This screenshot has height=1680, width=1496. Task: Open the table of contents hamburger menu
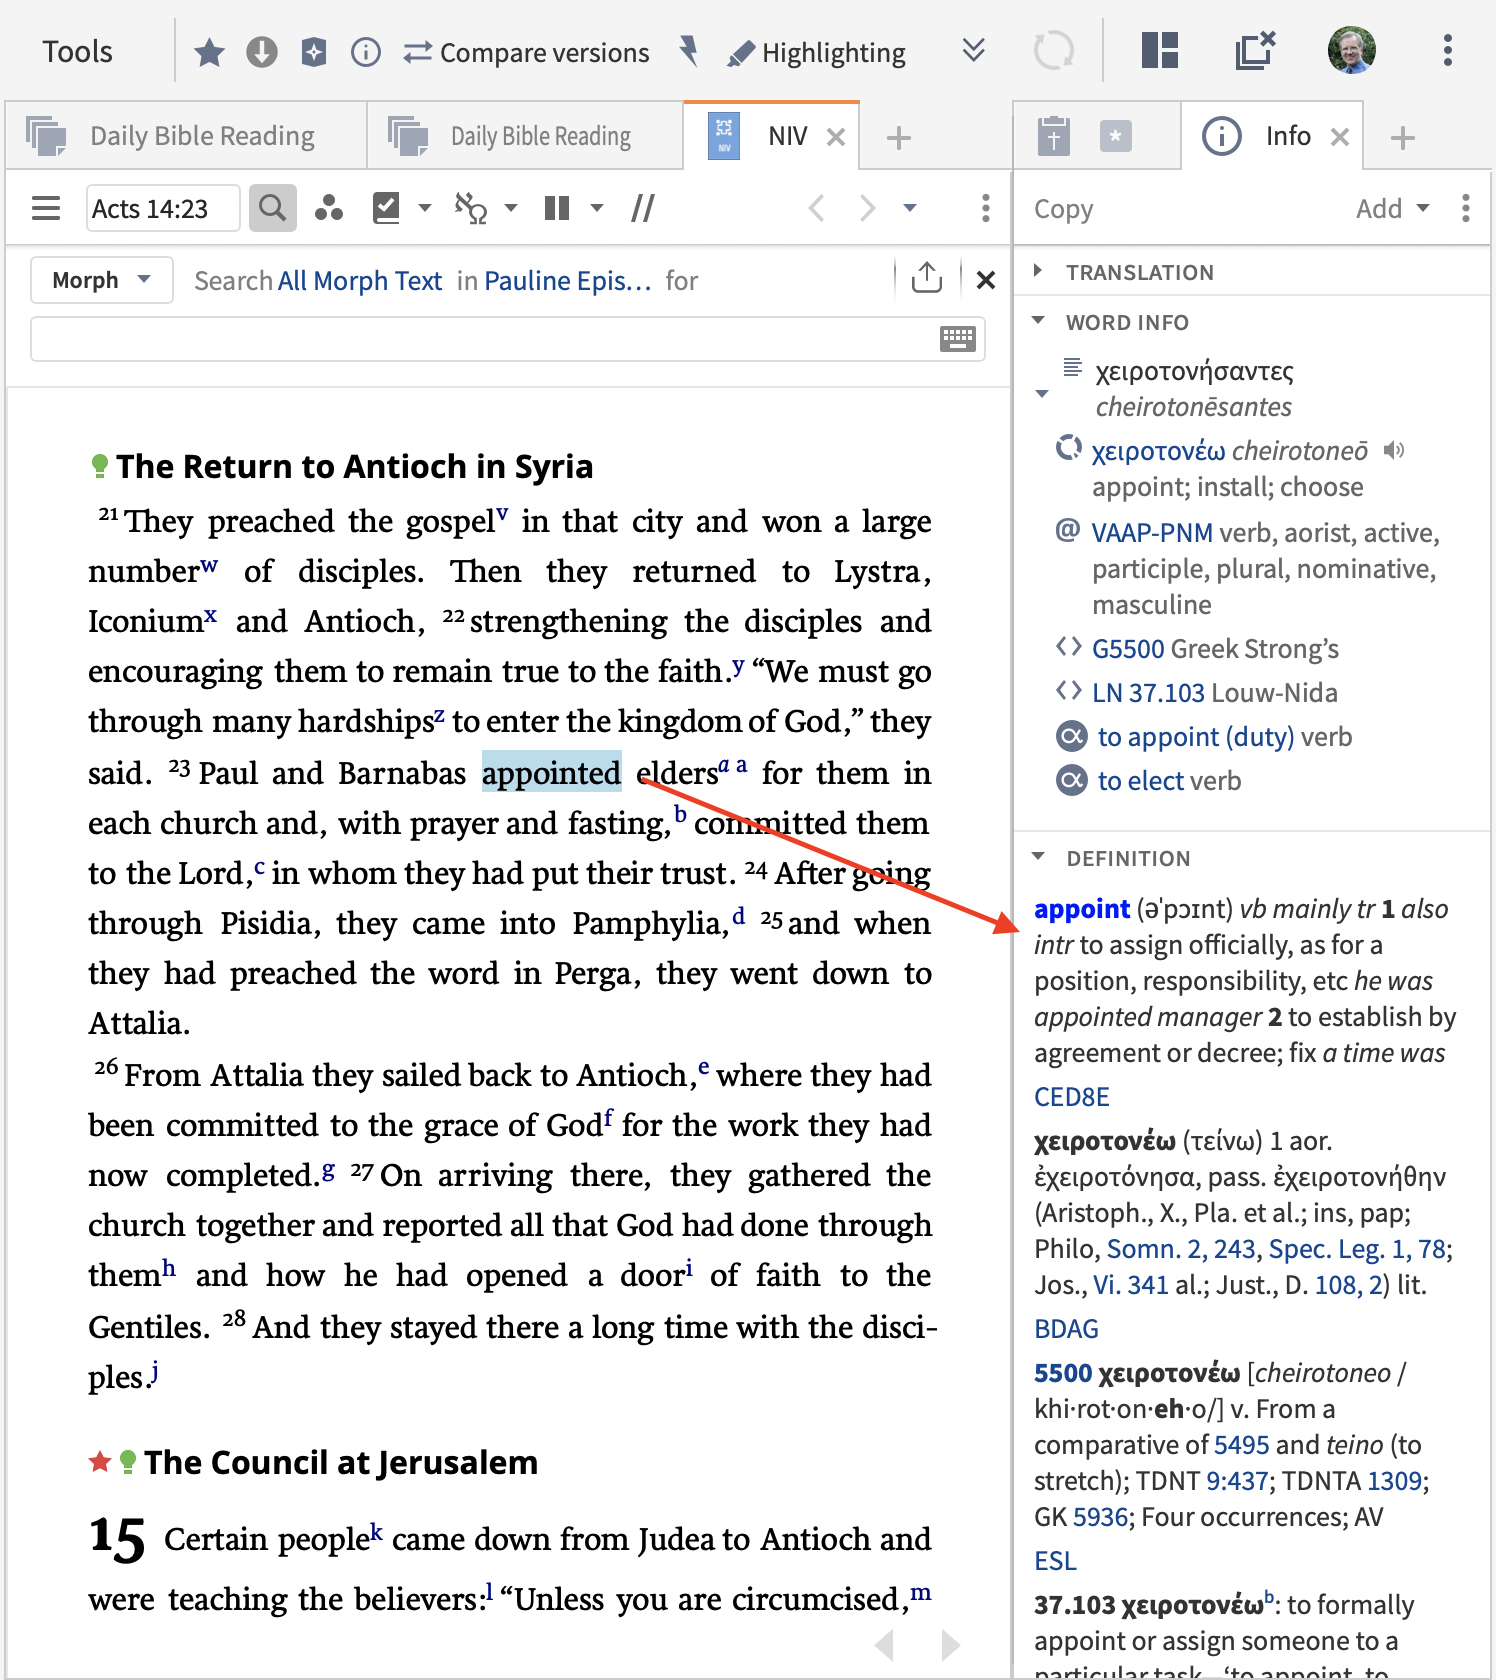[x=46, y=208]
